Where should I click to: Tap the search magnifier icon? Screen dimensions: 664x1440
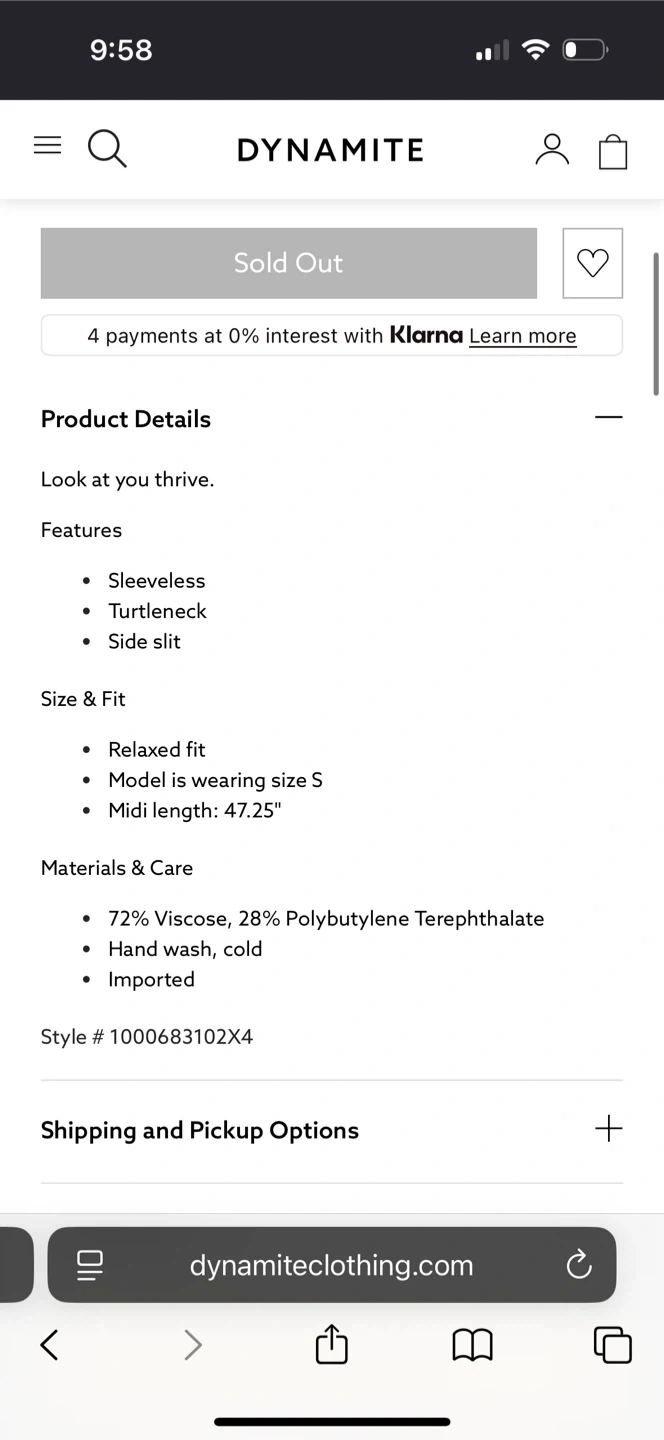point(107,149)
